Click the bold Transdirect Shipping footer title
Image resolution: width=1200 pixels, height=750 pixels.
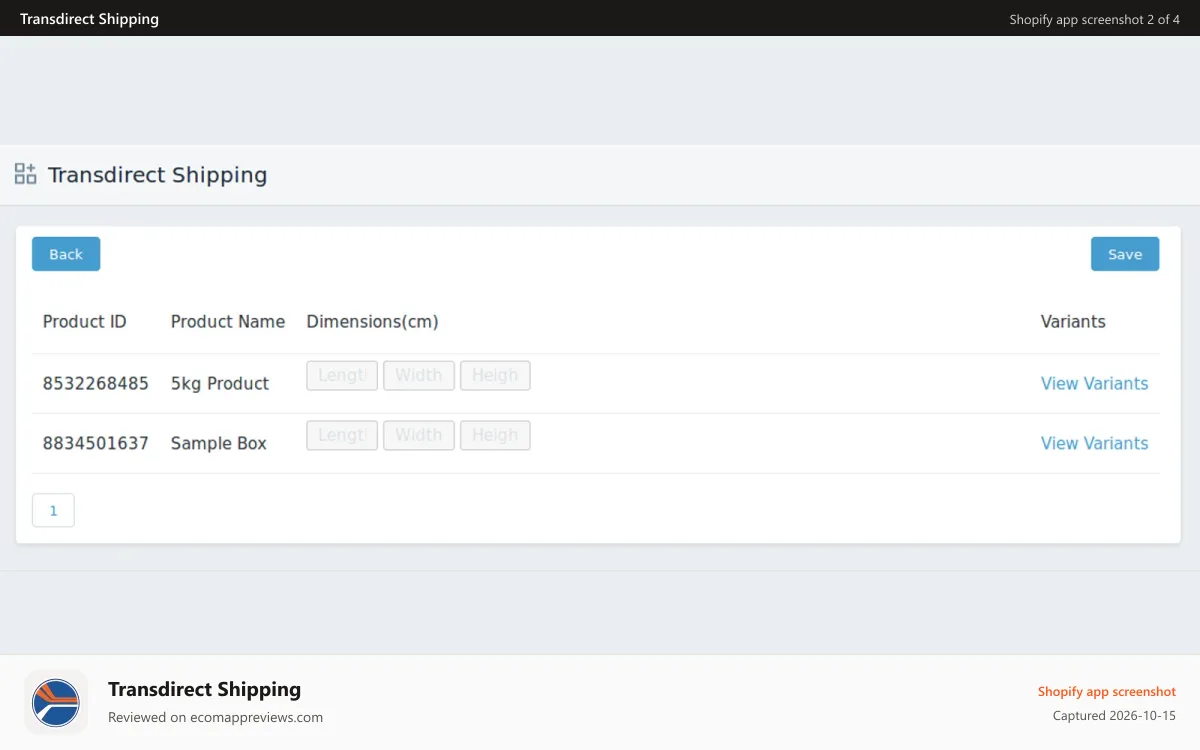pyautogui.click(x=204, y=689)
